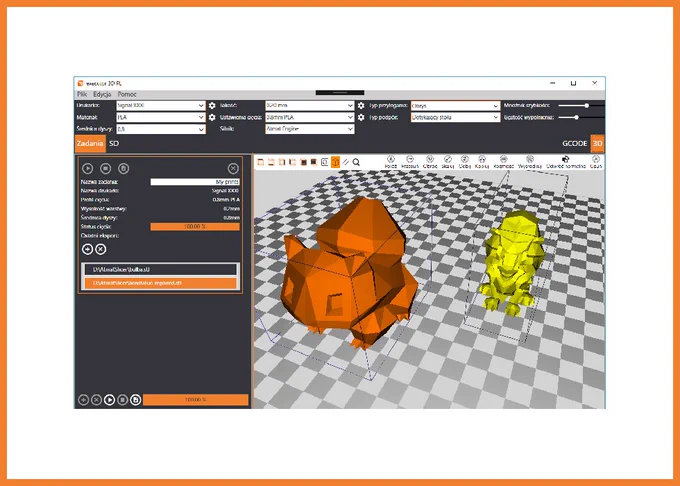Select the first file row in model list
The image size is (680, 486).
tap(160, 269)
